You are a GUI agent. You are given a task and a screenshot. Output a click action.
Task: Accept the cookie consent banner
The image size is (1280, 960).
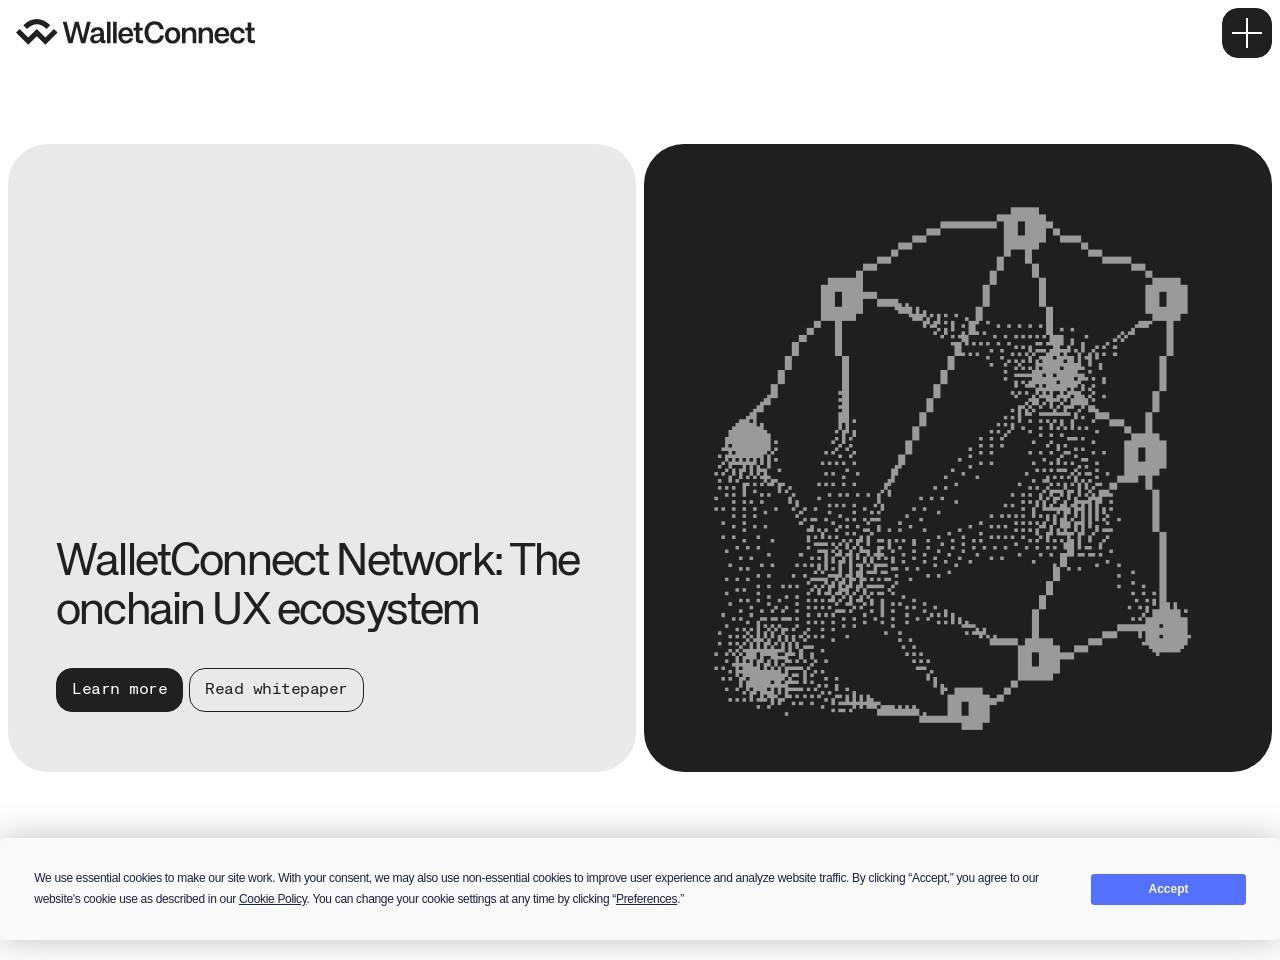1167,889
